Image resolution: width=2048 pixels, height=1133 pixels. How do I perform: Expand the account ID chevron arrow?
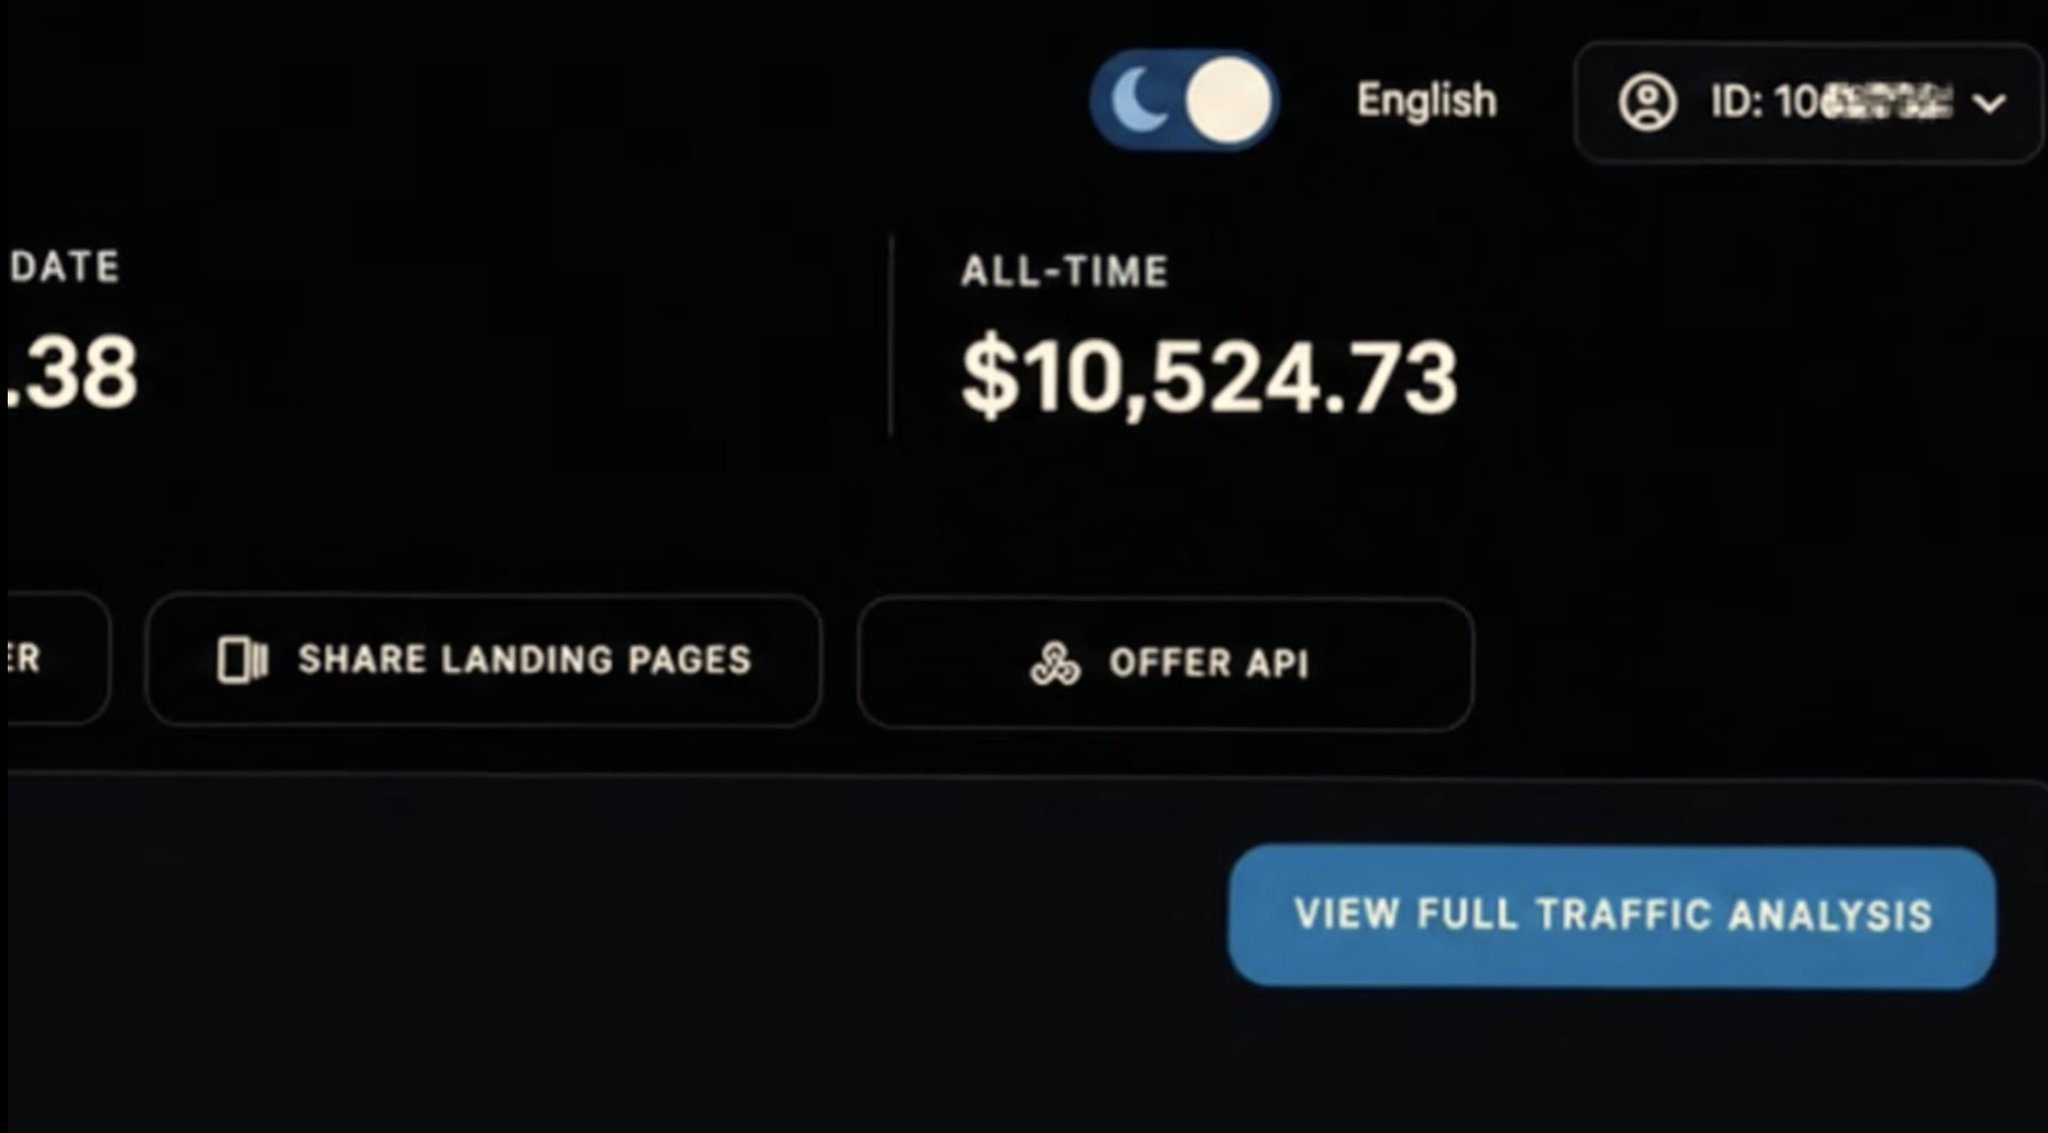pos(1989,103)
